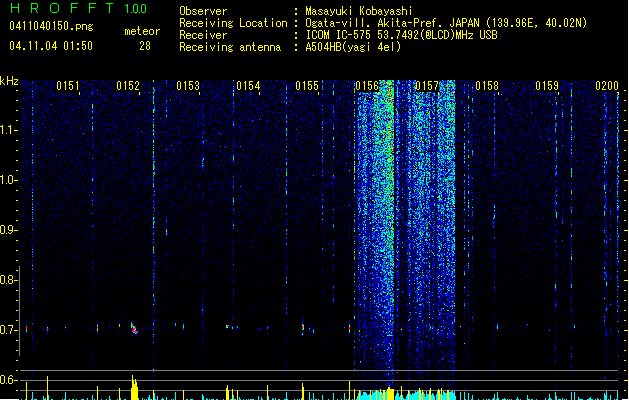Screen dimensions: 629x400
Task: Click the 0.9 kHz axis tick label
Action: (x=8, y=230)
